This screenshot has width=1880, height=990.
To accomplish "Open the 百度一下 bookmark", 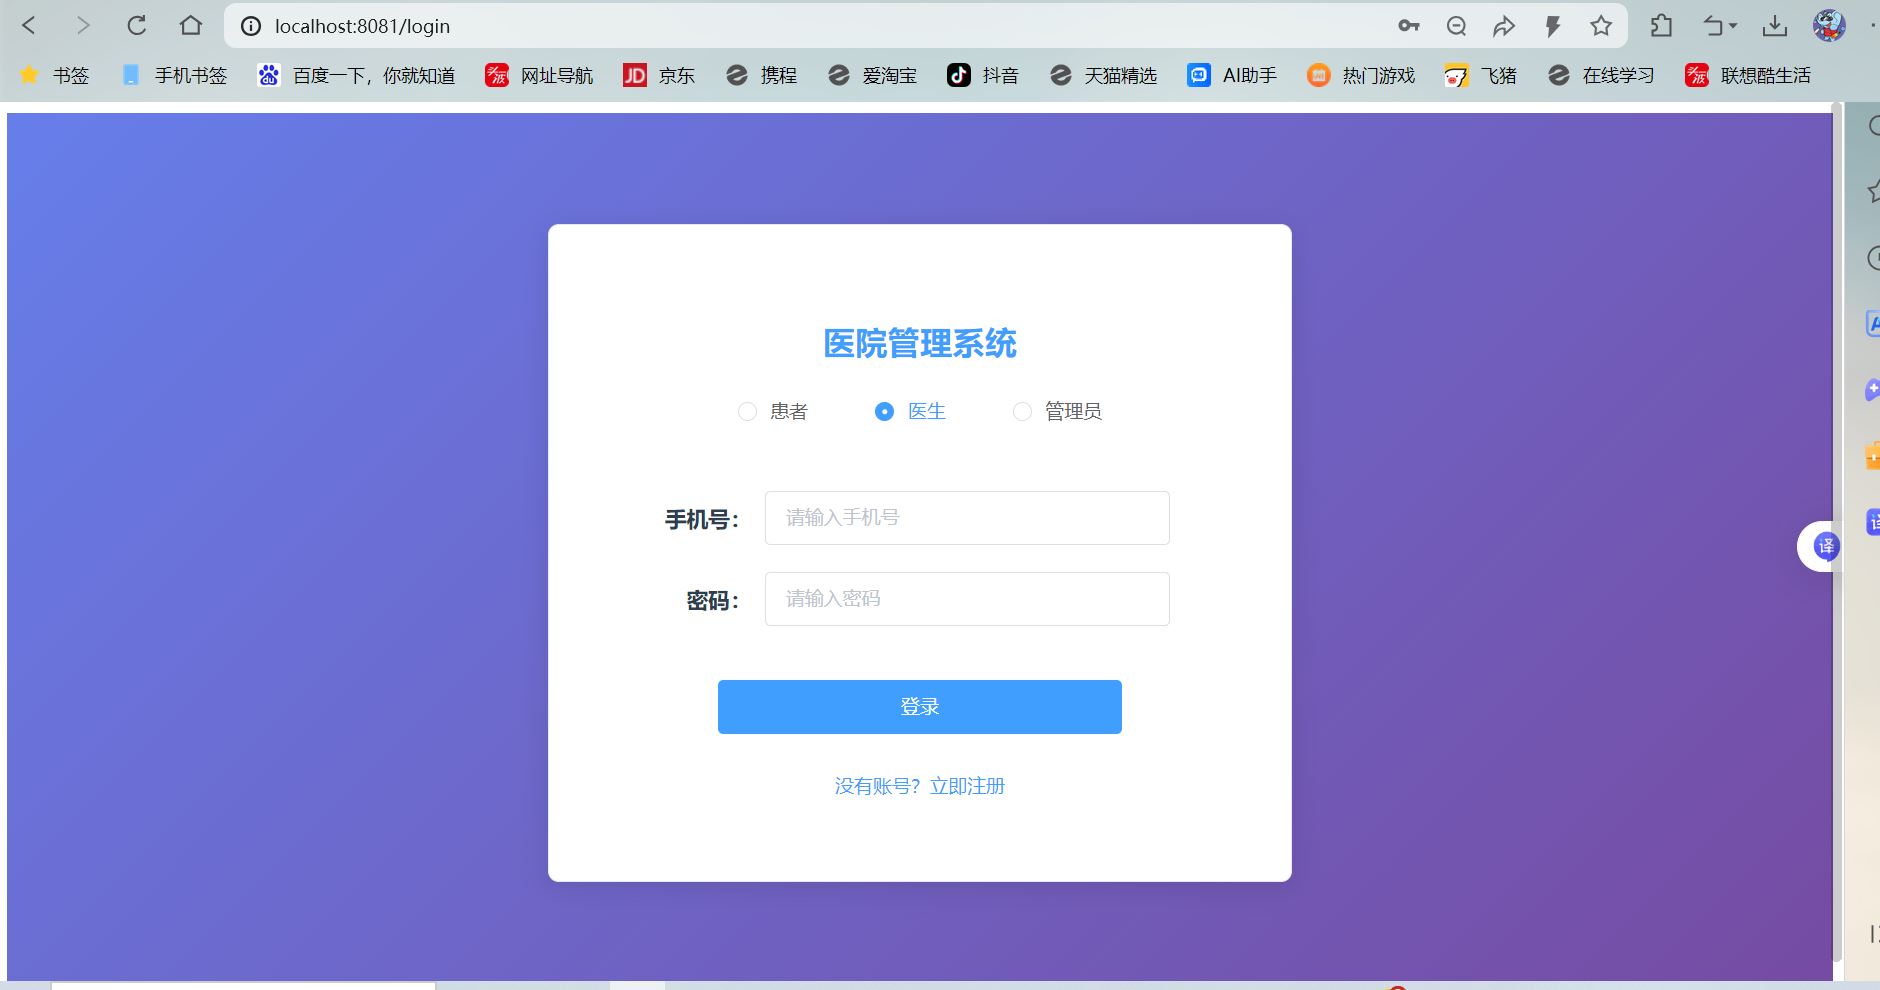I will 356,75.
